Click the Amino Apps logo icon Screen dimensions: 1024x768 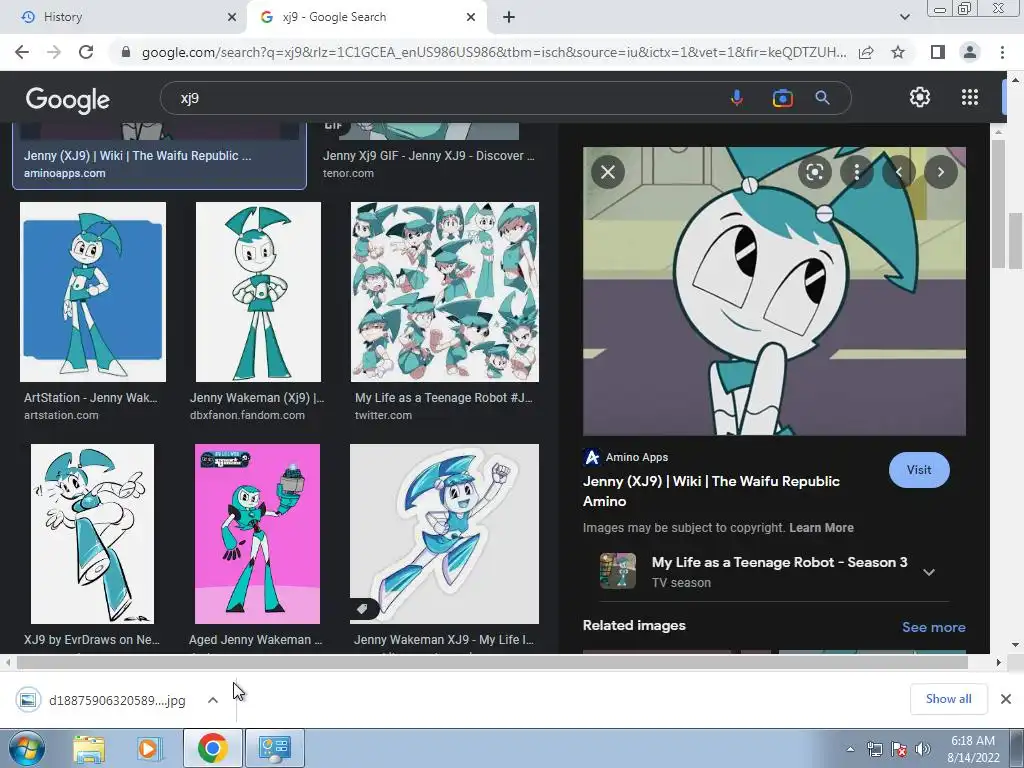(x=592, y=457)
